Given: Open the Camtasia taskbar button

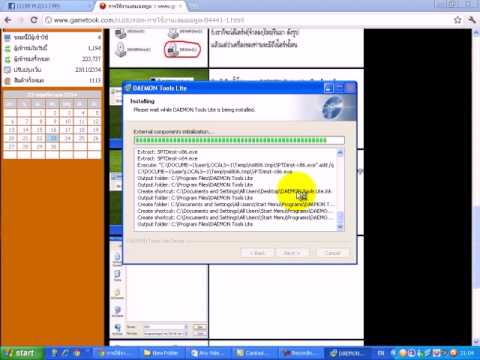Looking at the screenshot, I should [253, 353].
